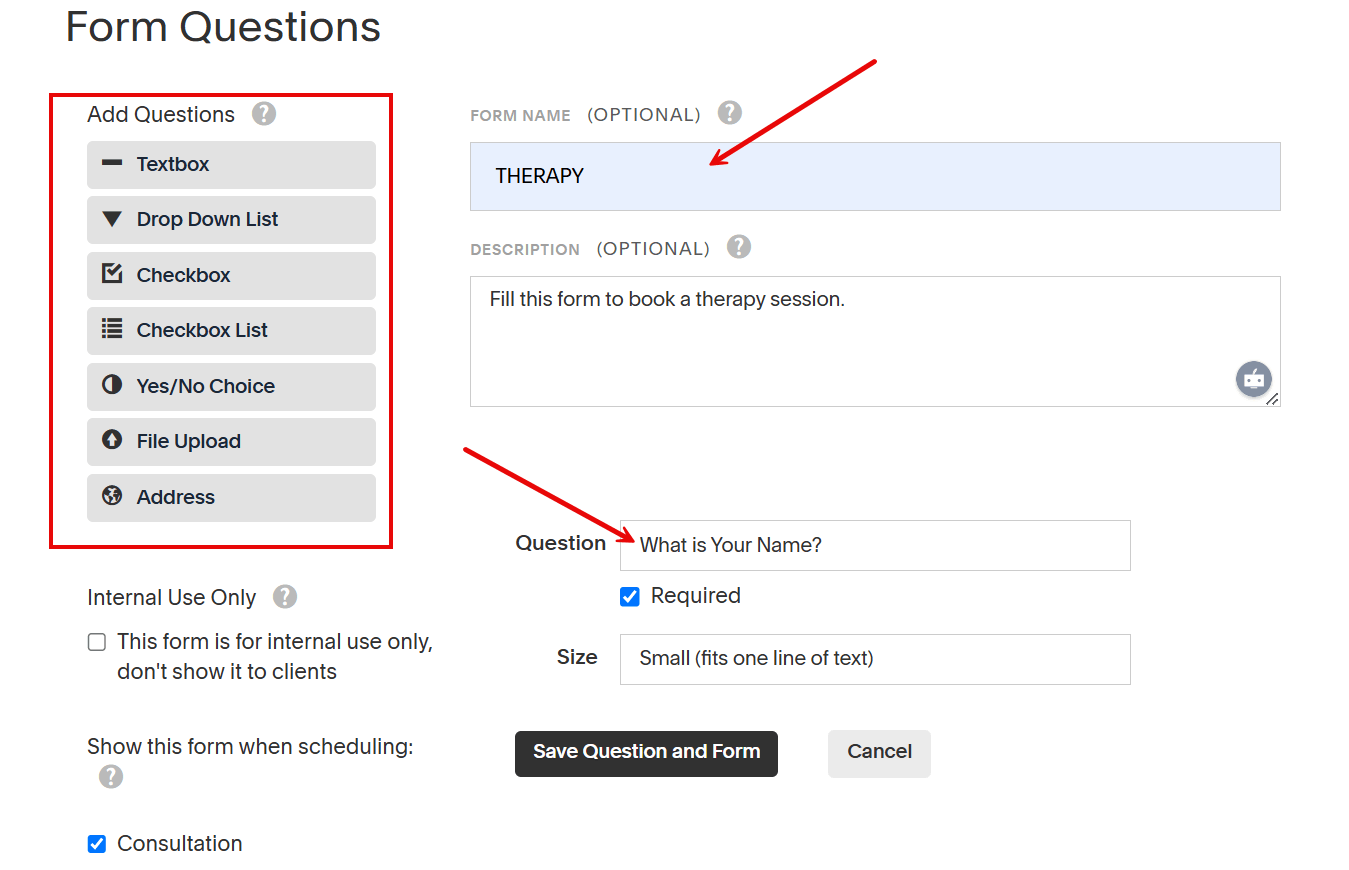
Task: Open the AI assistant in the description box
Action: coord(1253,379)
